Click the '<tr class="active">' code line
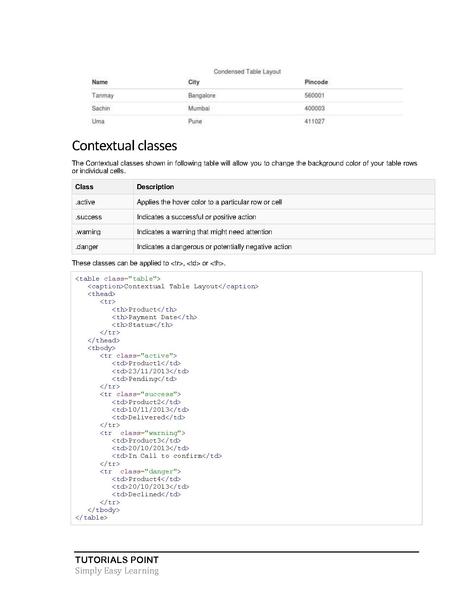This screenshot has width=463, height=599. coord(138,356)
